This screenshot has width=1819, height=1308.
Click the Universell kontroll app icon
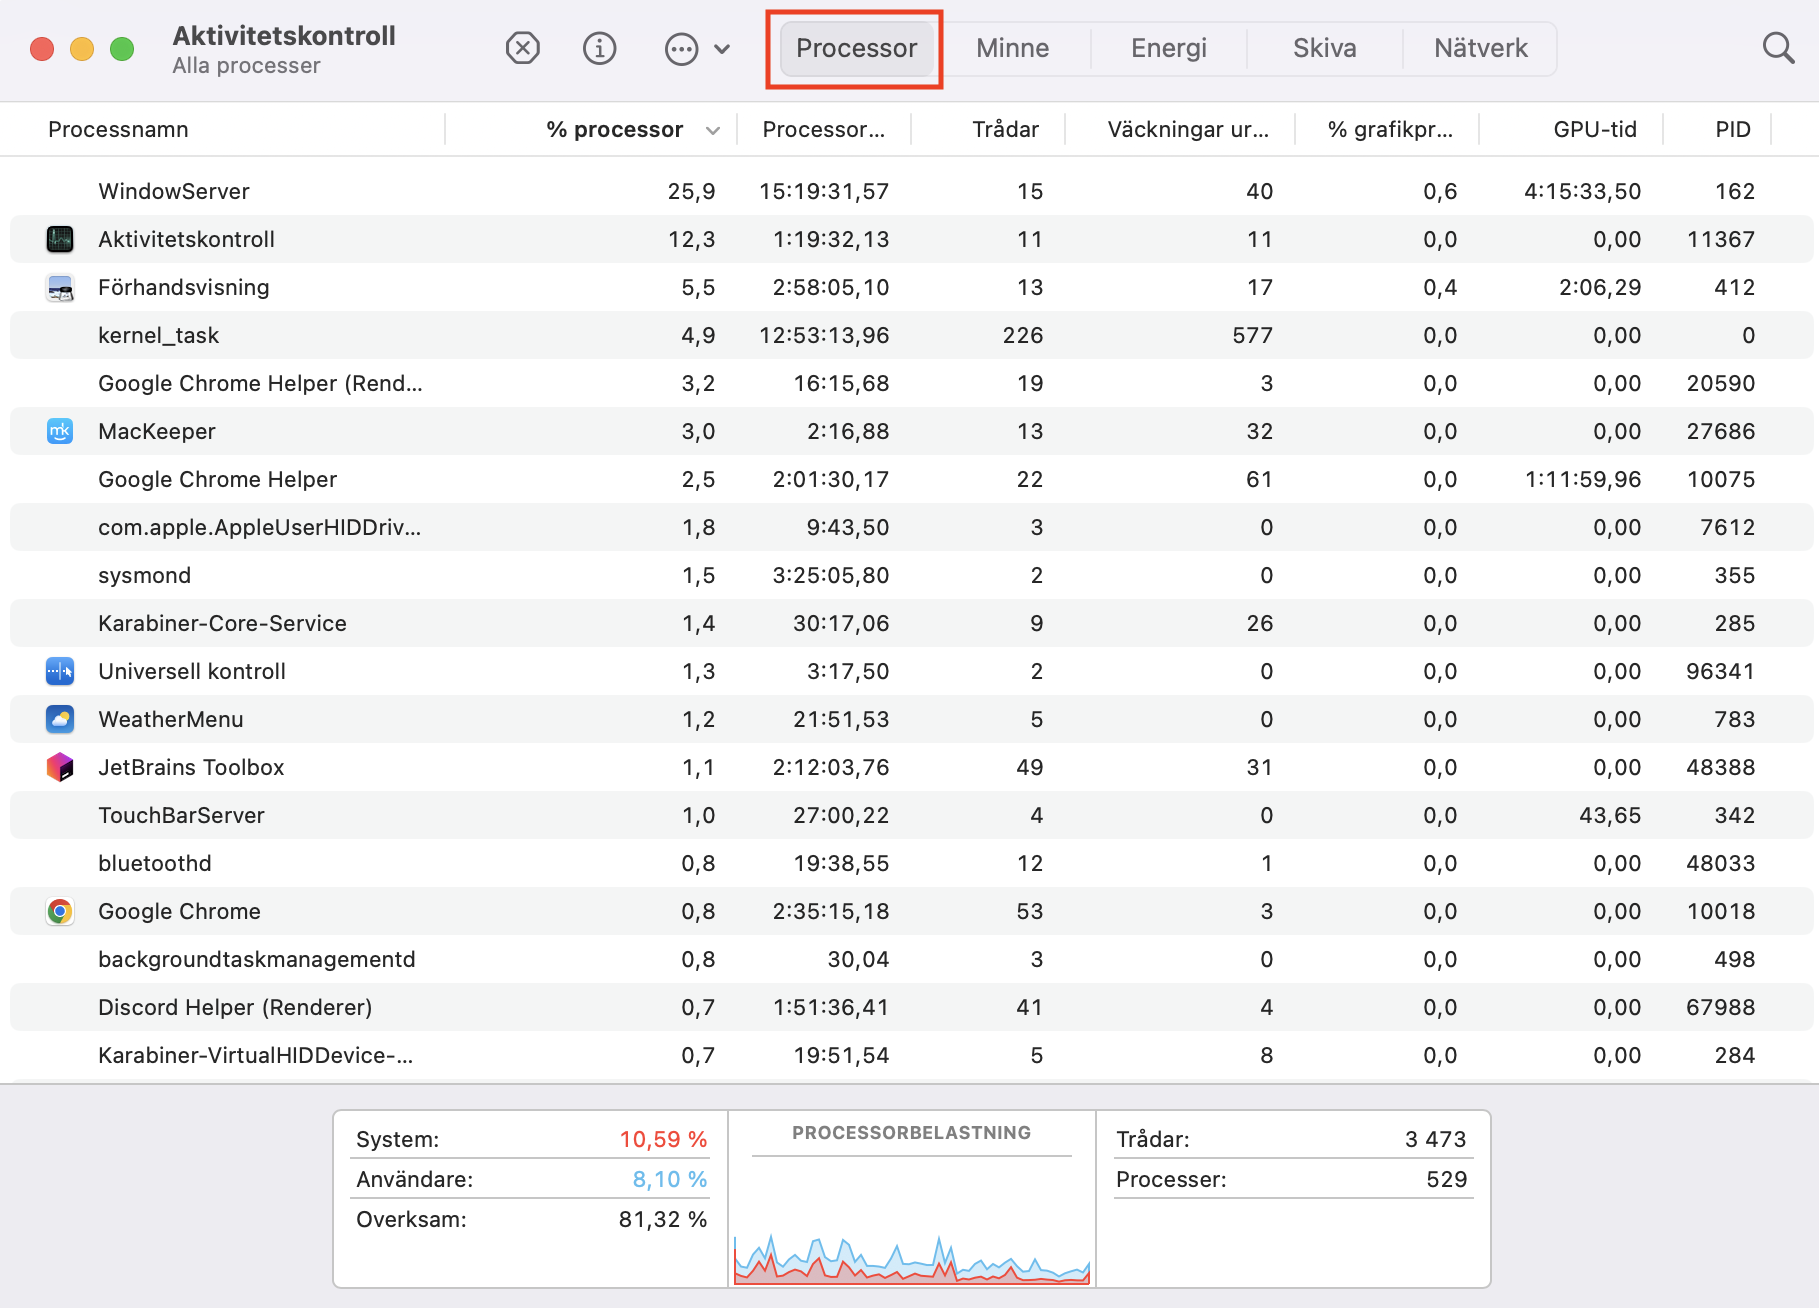(x=60, y=671)
